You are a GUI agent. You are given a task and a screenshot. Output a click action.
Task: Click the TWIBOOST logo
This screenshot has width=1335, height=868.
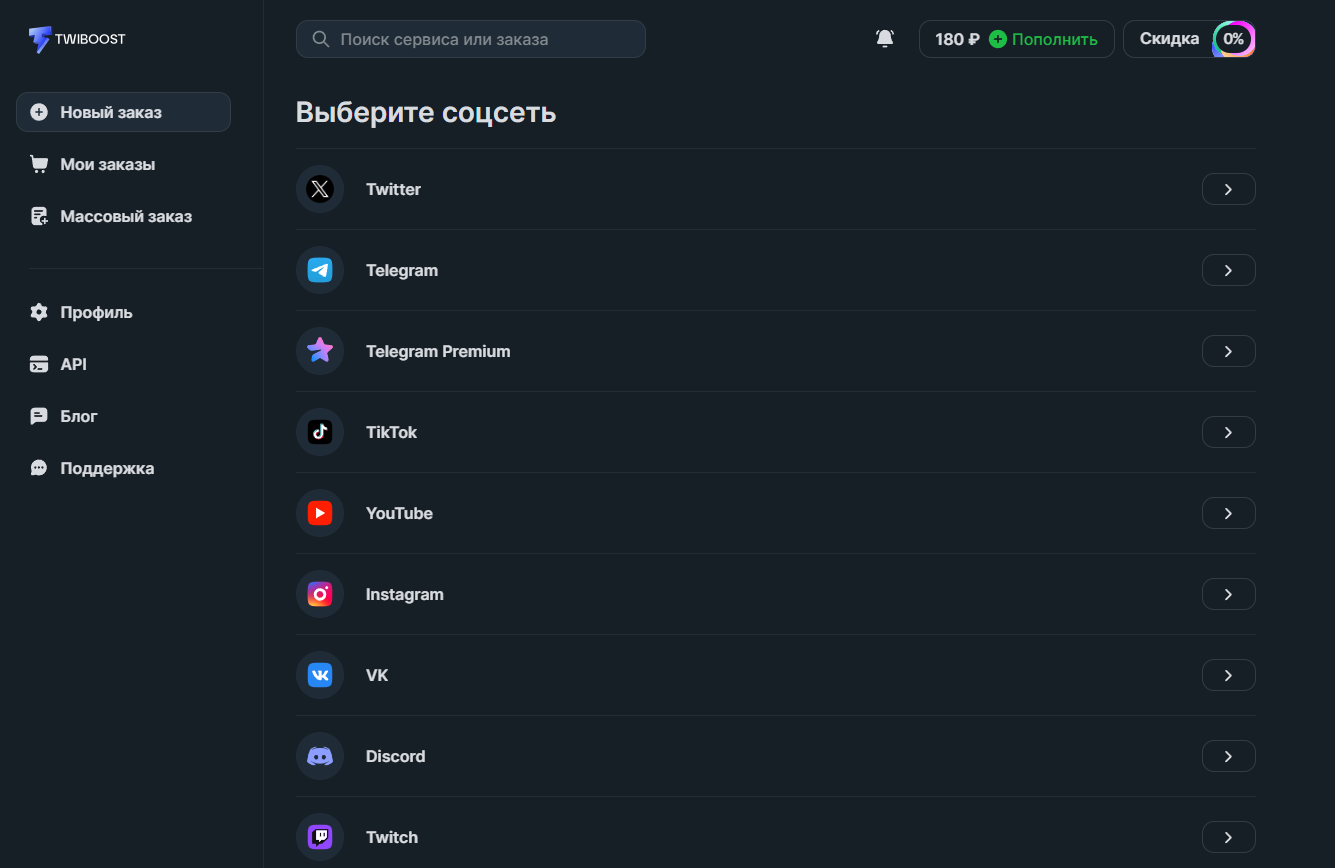77,39
